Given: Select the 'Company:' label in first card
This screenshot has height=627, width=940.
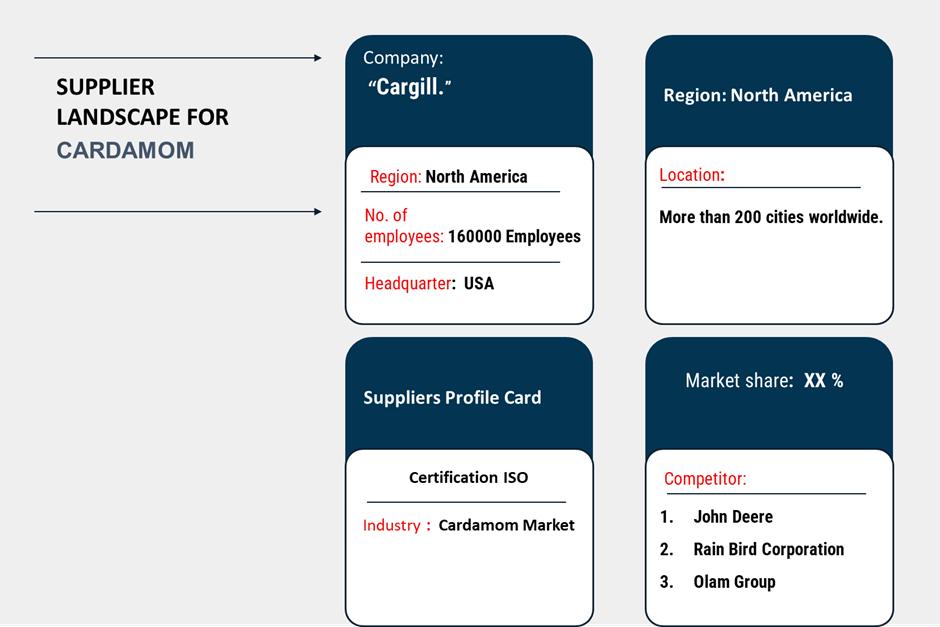Looking at the screenshot, I should tap(403, 58).
